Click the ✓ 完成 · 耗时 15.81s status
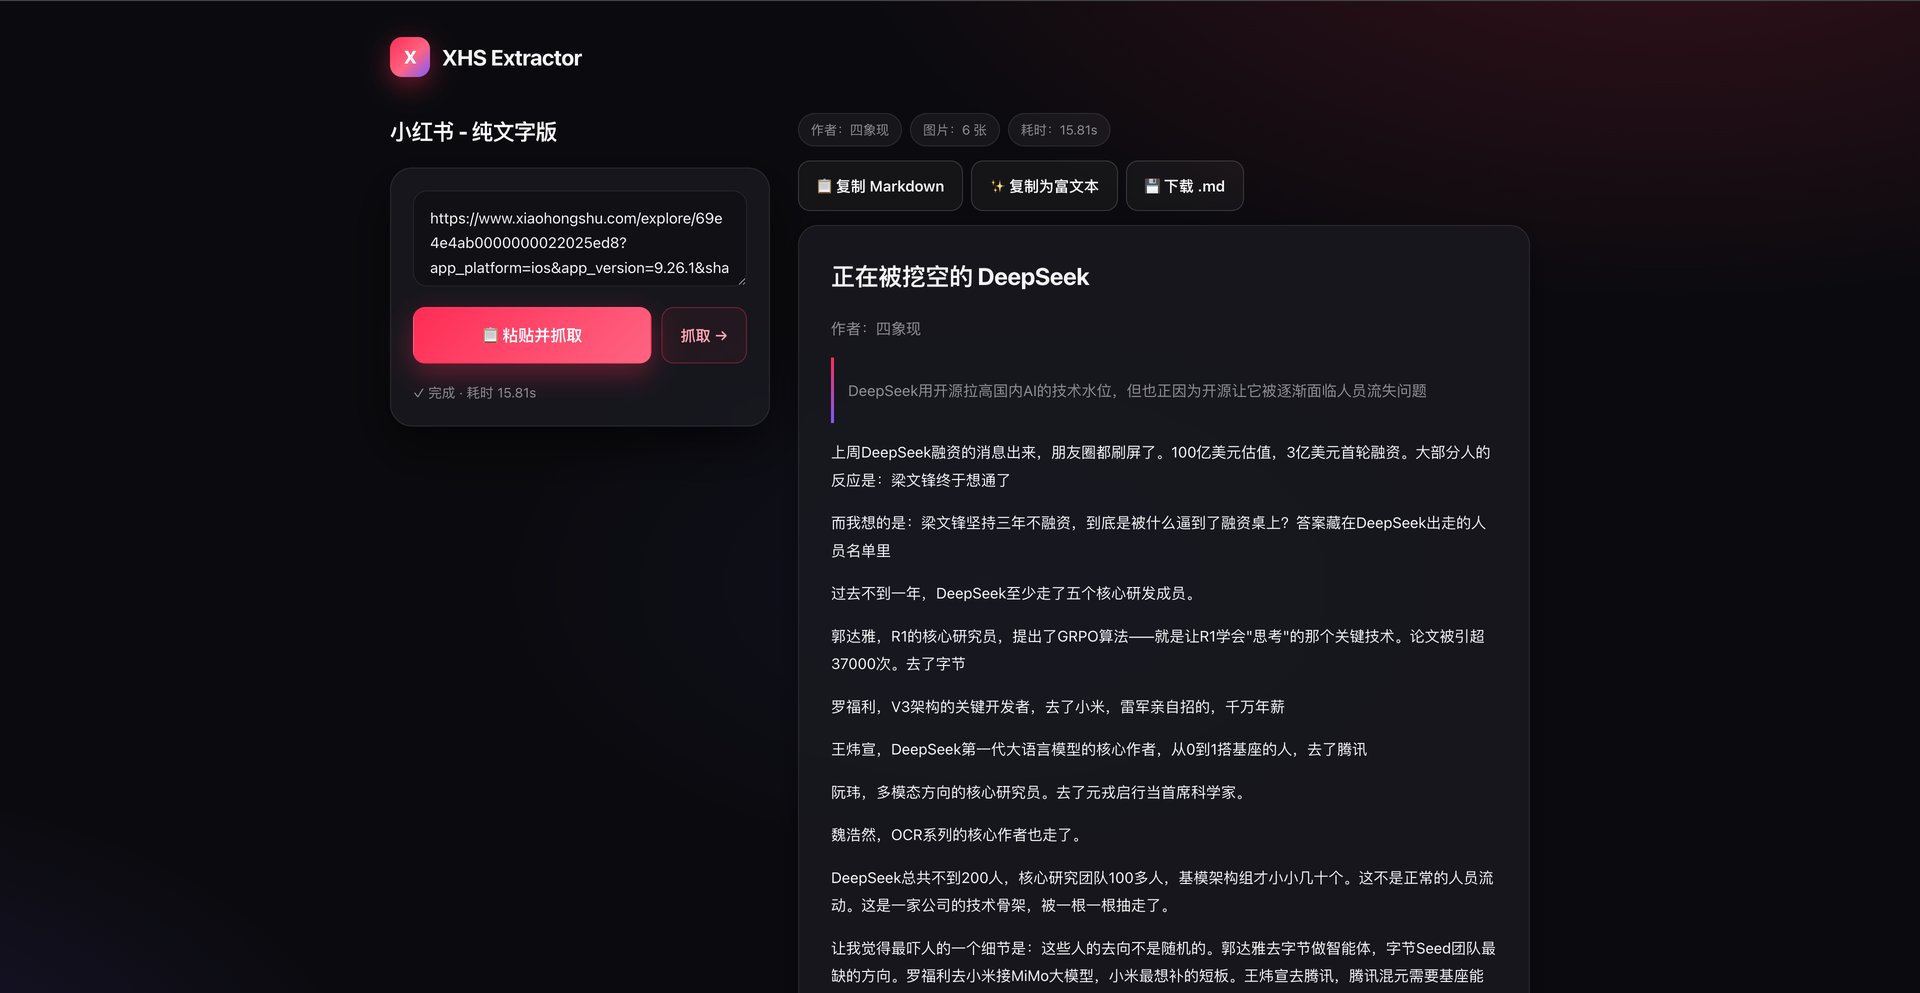The image size is (1920, 993). point(475,393)
